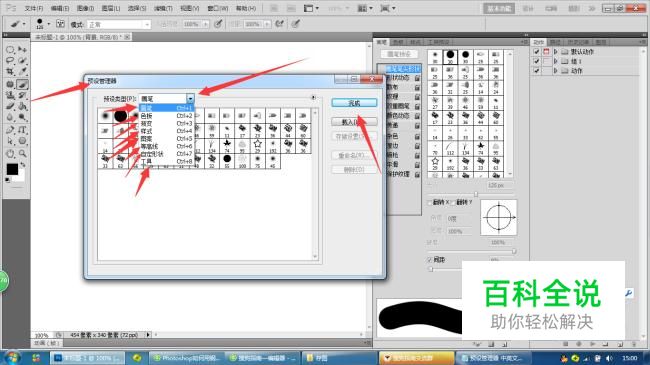This screenshot has width=650, height=365.
Task: Open the 文件(F) menu
Action: [34, 8]
